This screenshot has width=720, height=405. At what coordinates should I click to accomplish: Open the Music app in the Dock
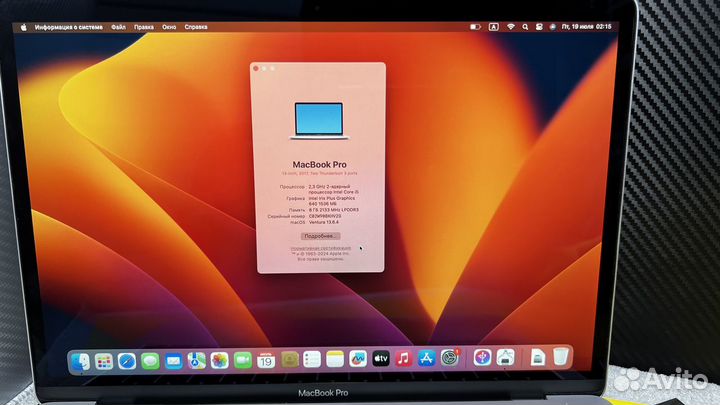tap(404, 358)
